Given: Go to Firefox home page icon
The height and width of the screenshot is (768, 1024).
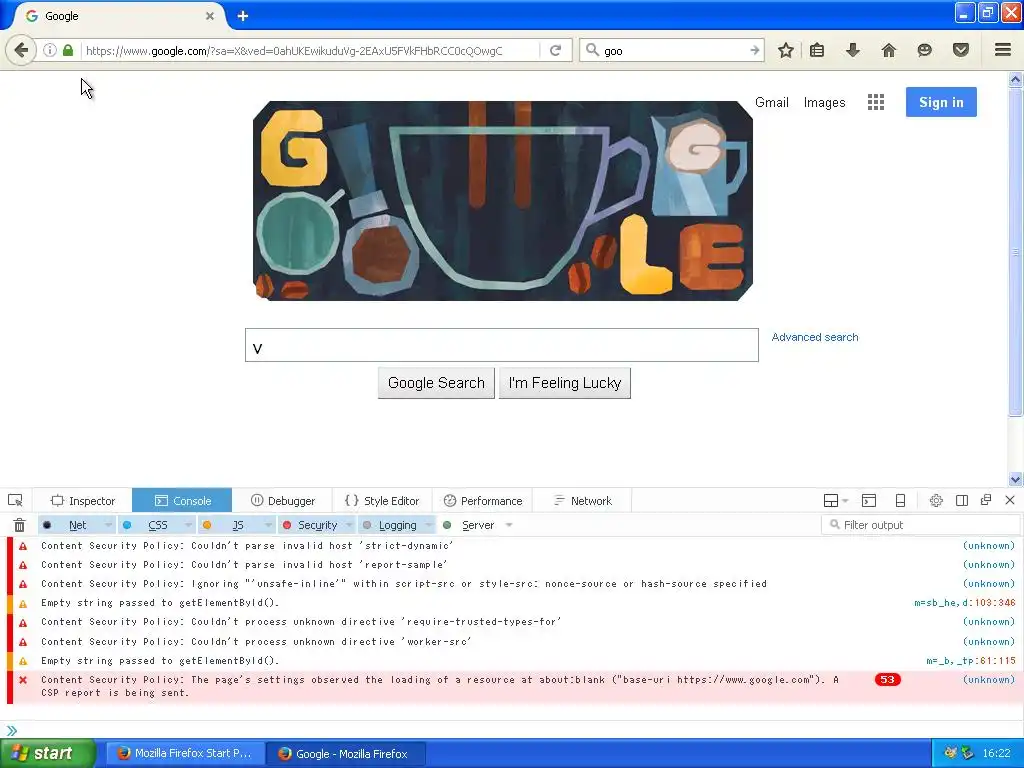Looking at the screenshot, I should (x=888, y=50).
